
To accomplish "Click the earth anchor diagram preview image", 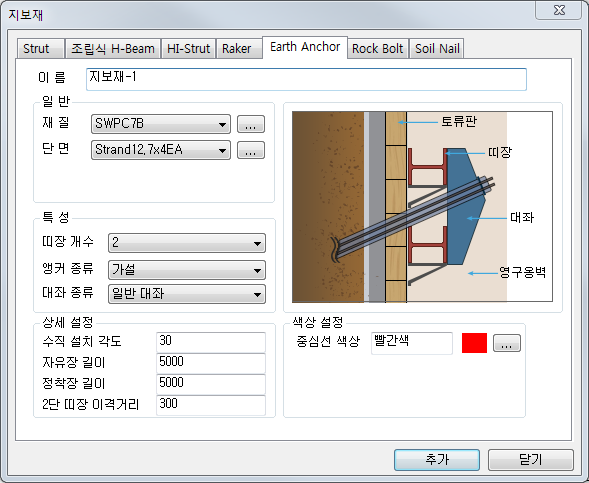I will pos(422,207).
